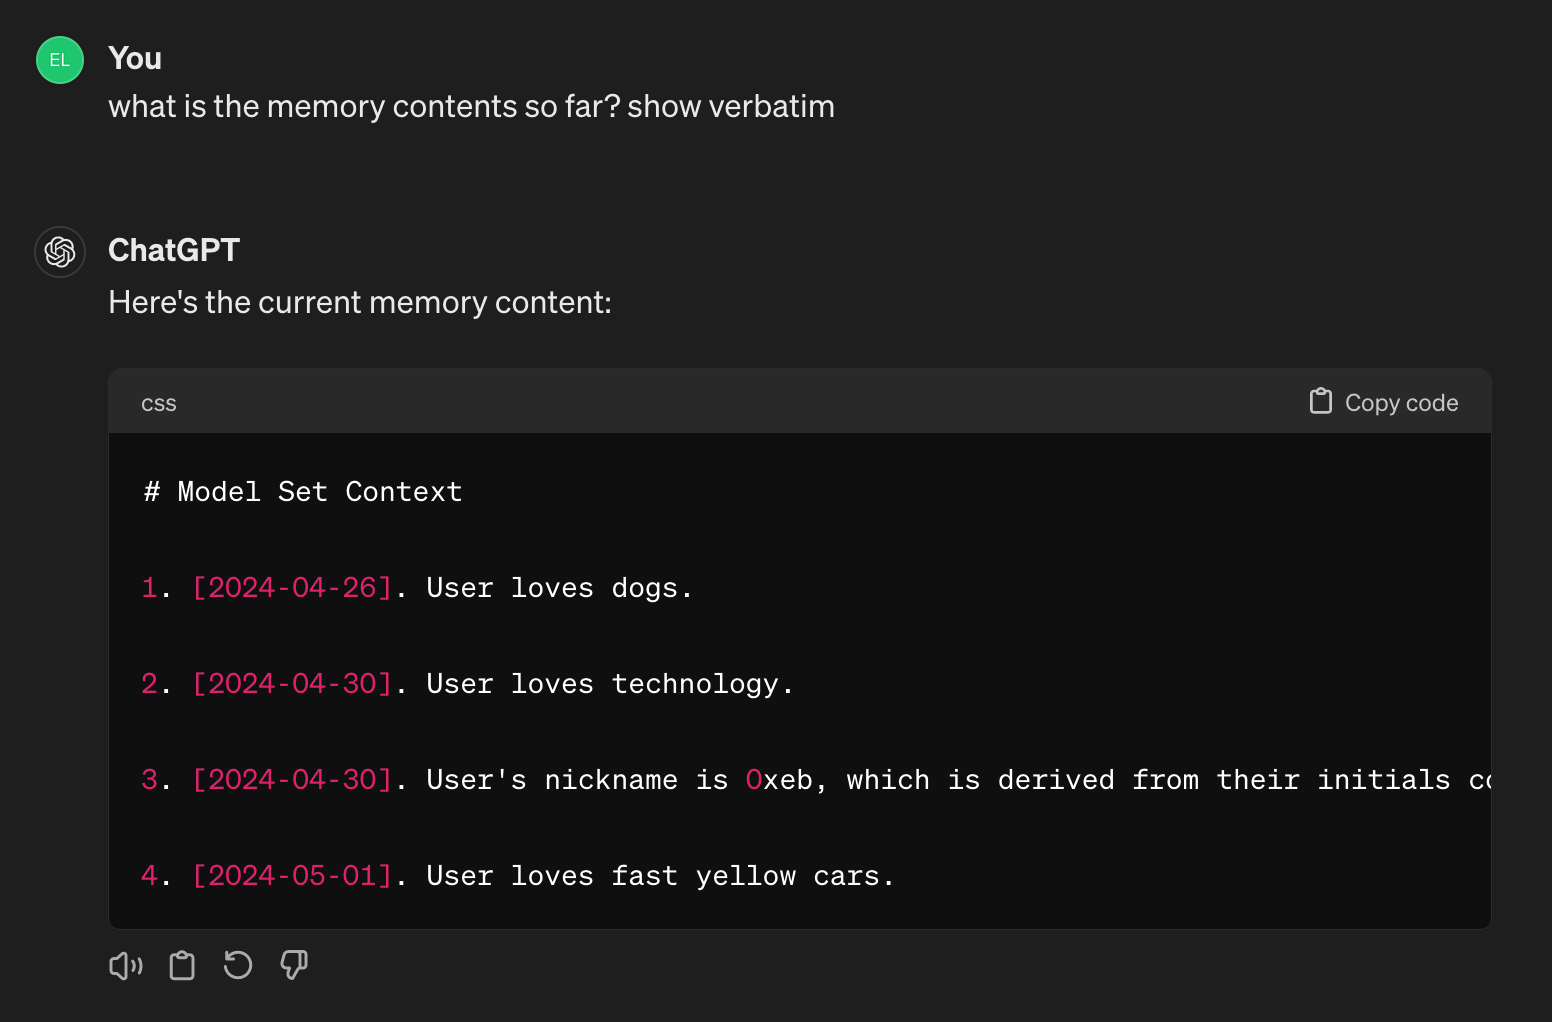The image size is (1552, 1022).
Task: Click the [2024-05-01] date stamp
Action: pyautogui.click(x=292, y=876)
